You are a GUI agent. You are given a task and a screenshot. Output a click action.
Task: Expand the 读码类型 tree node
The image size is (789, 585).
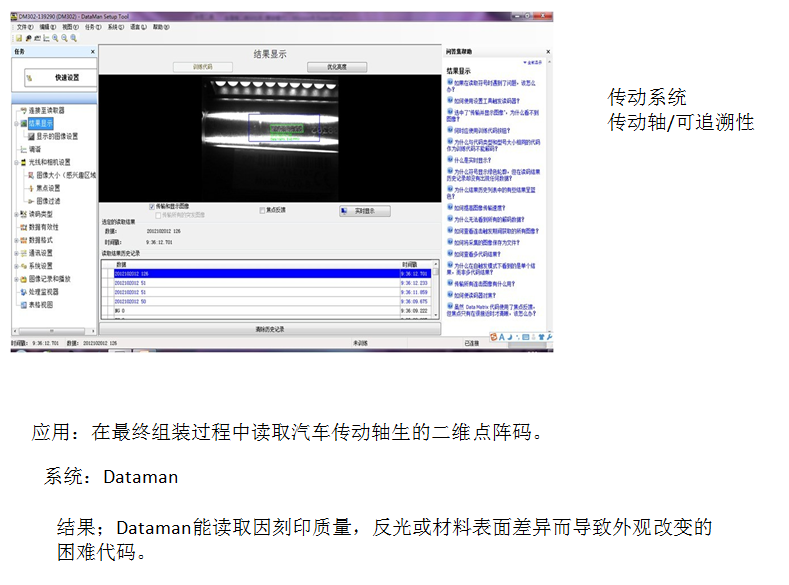click(x=17, y=214)
